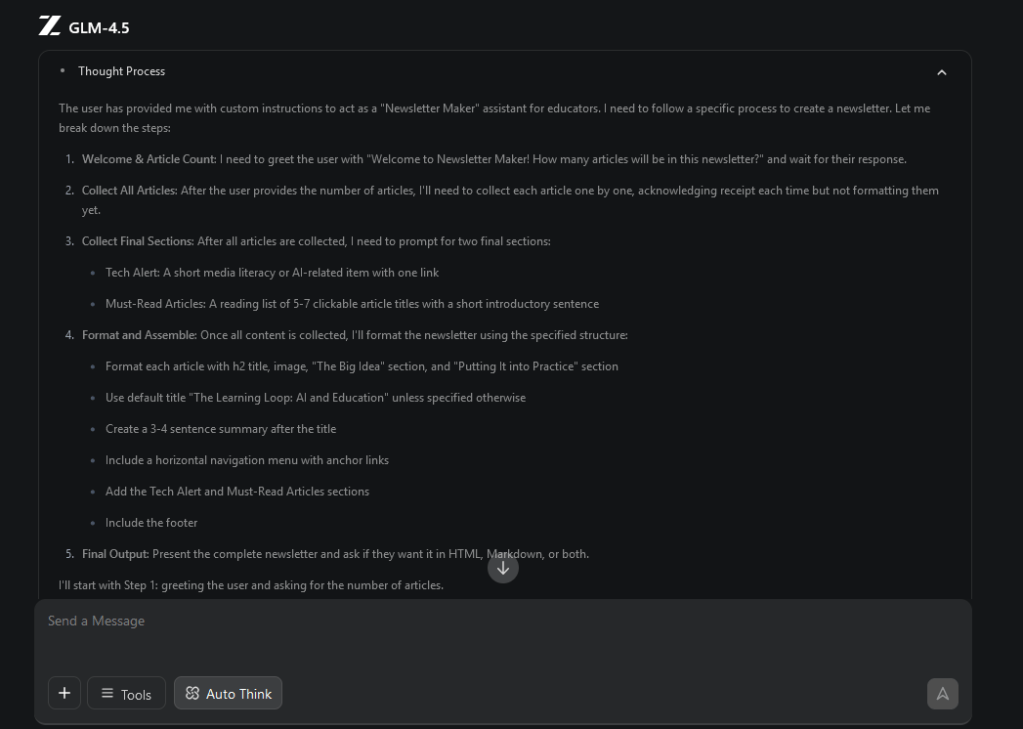Click the 'Tech Alert' bullet line
This screenshot has width=1023, height=729.
pos(272,272)
